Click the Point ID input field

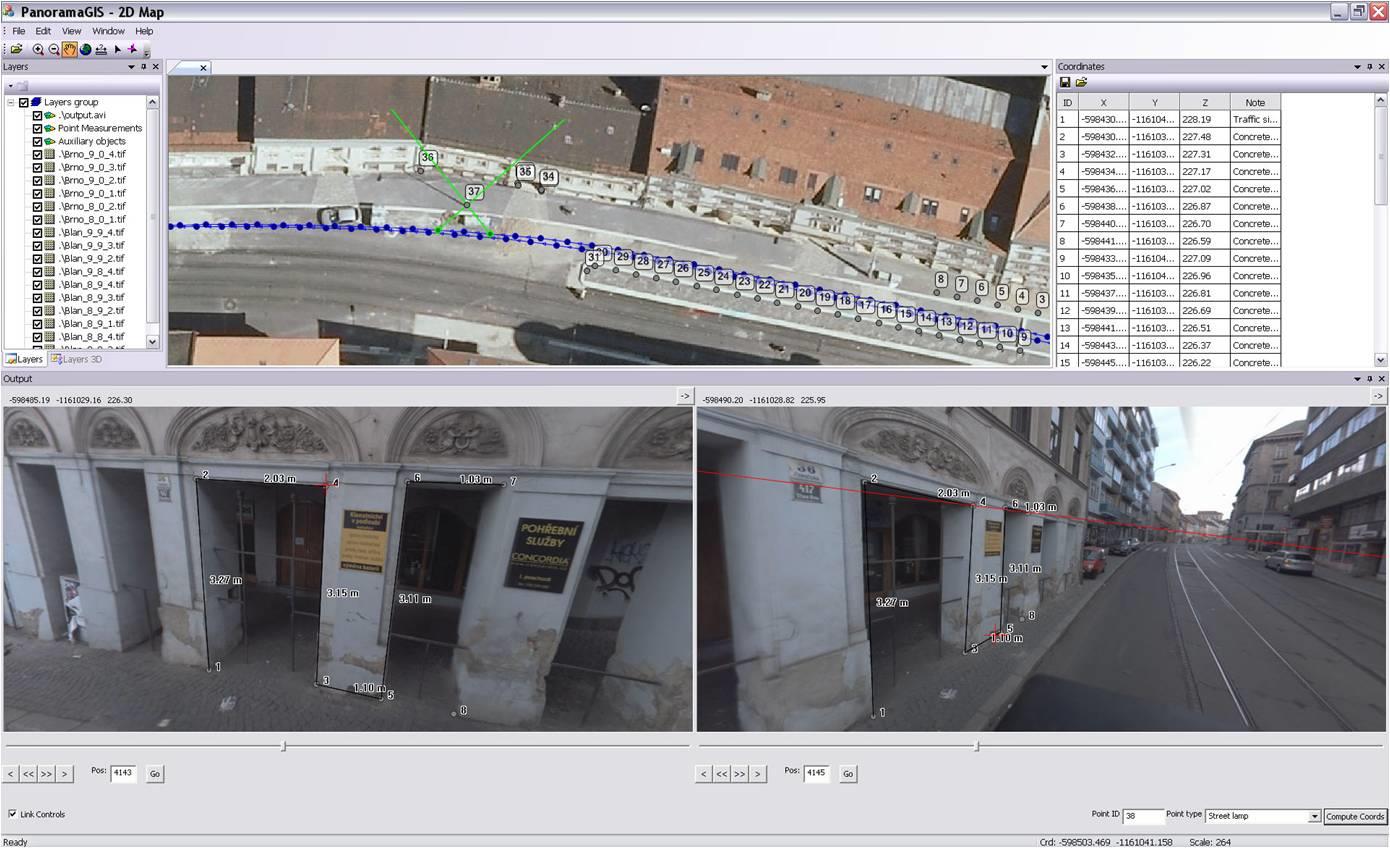pyautogui.click(x=1143, y=816)
